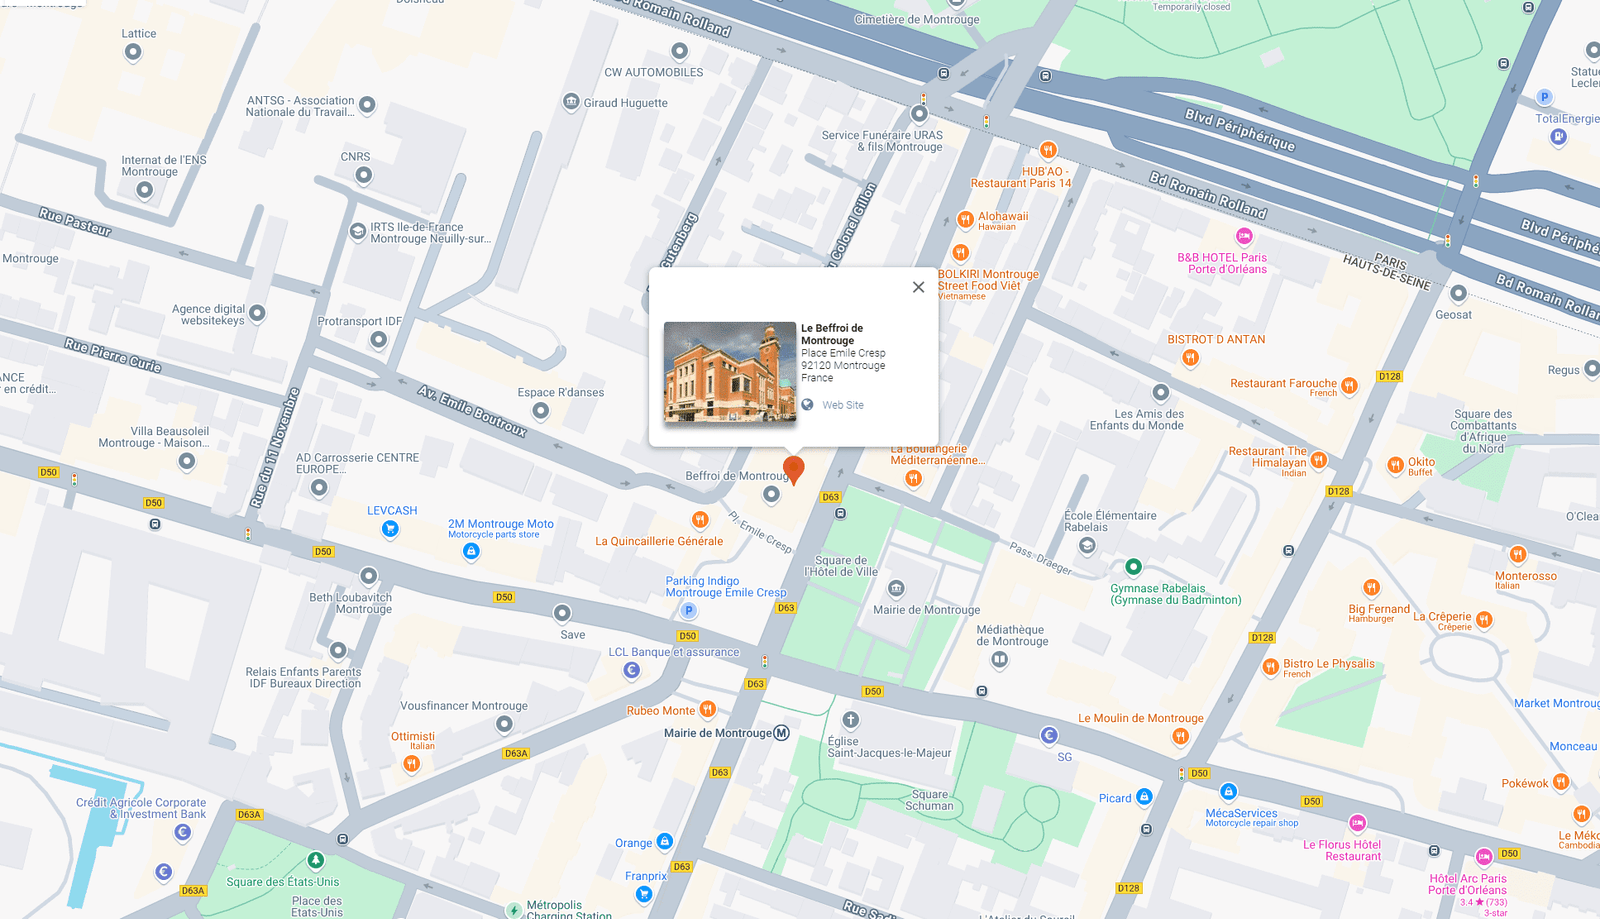Select the CW AUTOMOBILES pin
The width and height of the screenshot is (1600, 919).
680,51
